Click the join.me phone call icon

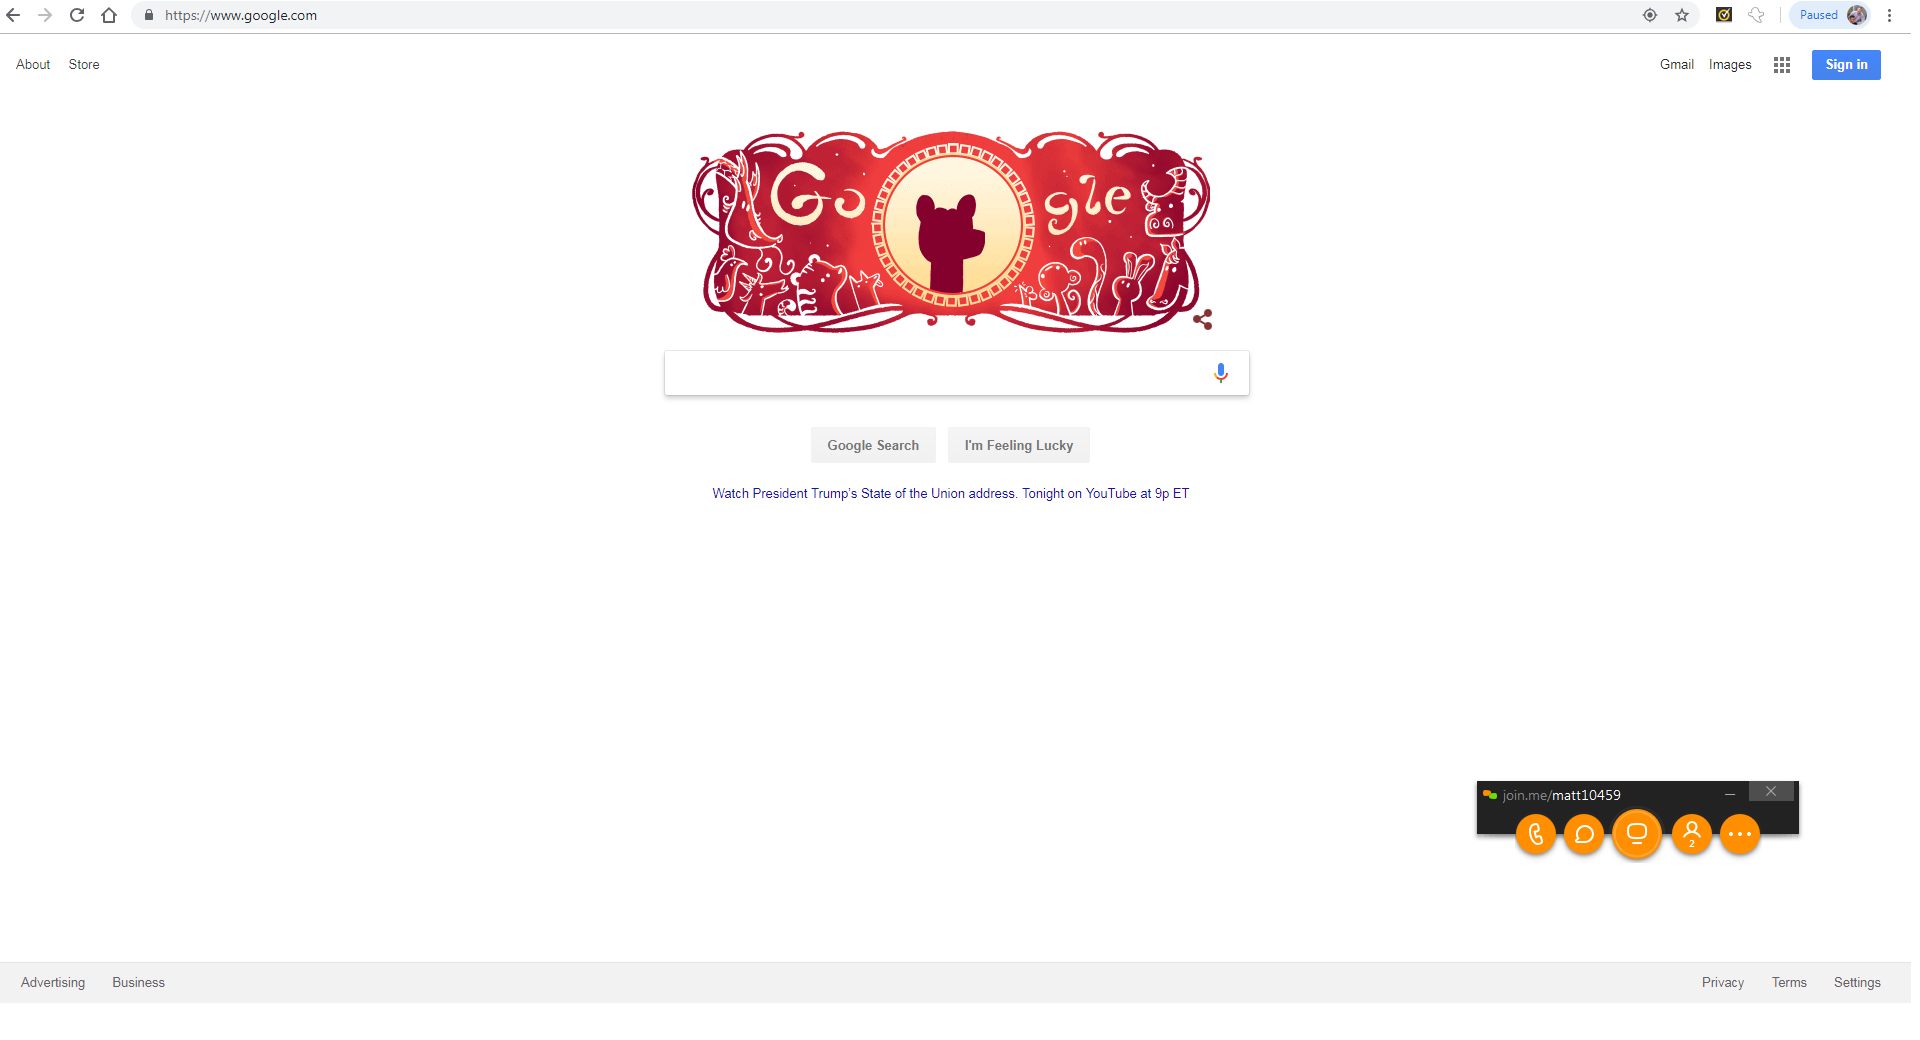pos(1536,834)
